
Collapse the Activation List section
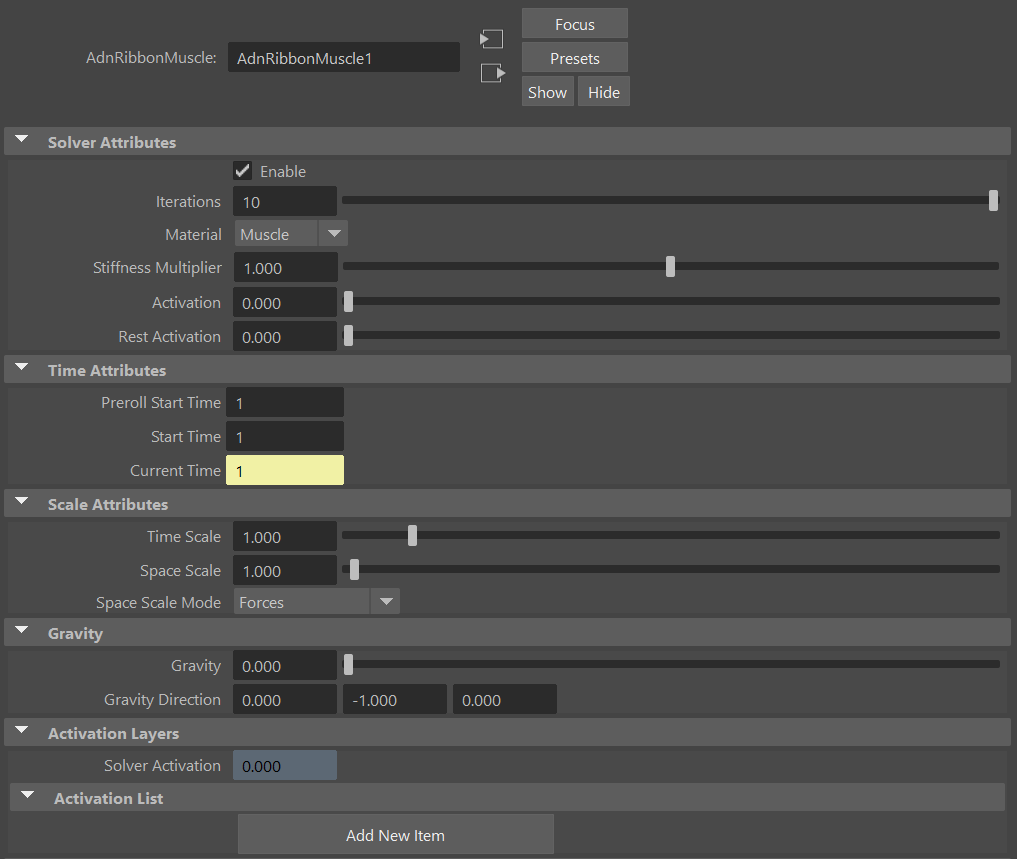point(26,796)
